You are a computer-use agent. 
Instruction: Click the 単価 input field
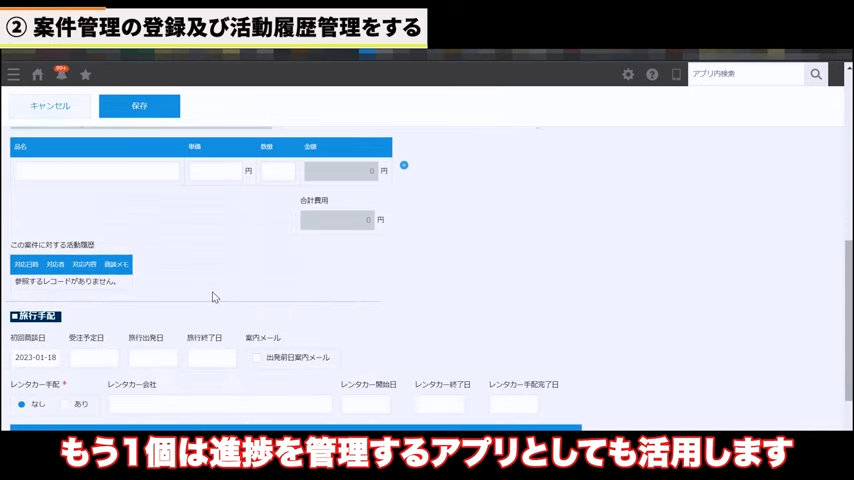coord(216,171)
